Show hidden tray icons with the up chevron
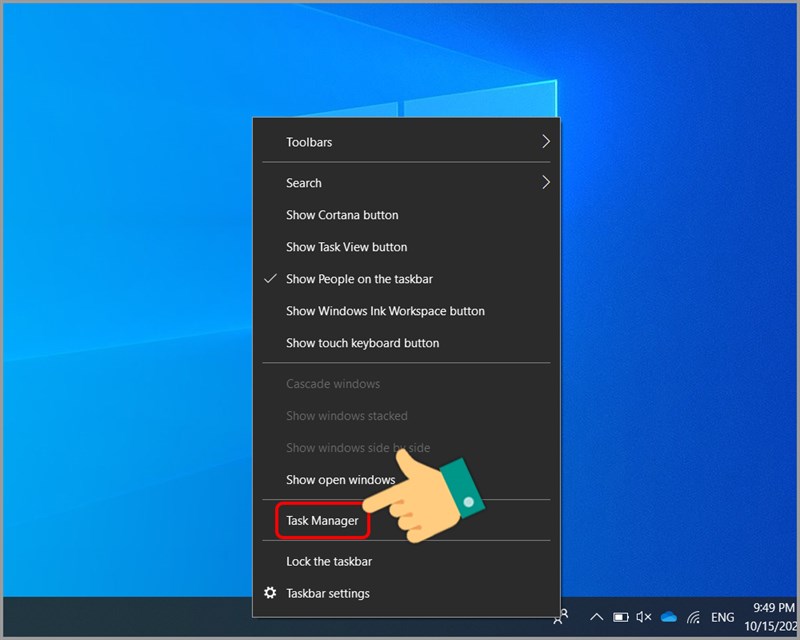The height and width of the screenshot is (640, 800). (x=596, y=617)
